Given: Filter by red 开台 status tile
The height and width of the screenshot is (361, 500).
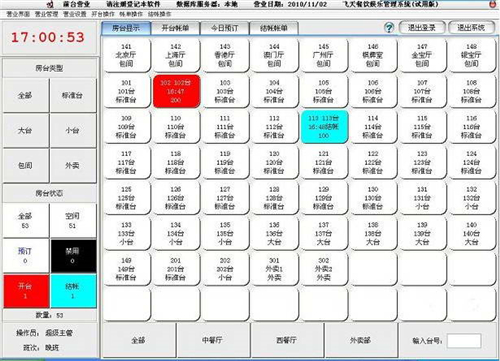Looking at the screenshot, I should point(26,291).
